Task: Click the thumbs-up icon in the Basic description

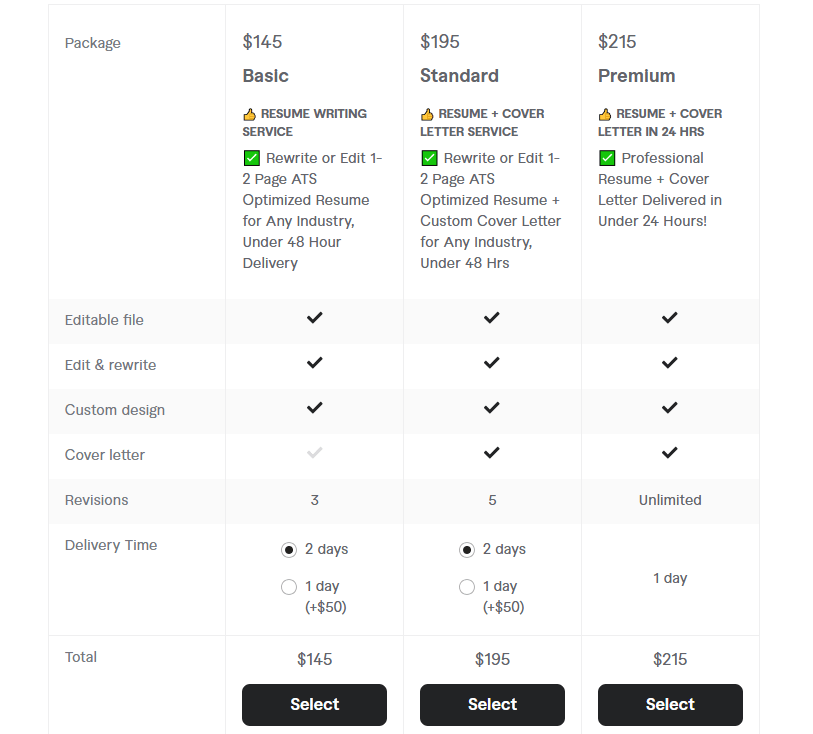Action: click(x=250, y=114)
